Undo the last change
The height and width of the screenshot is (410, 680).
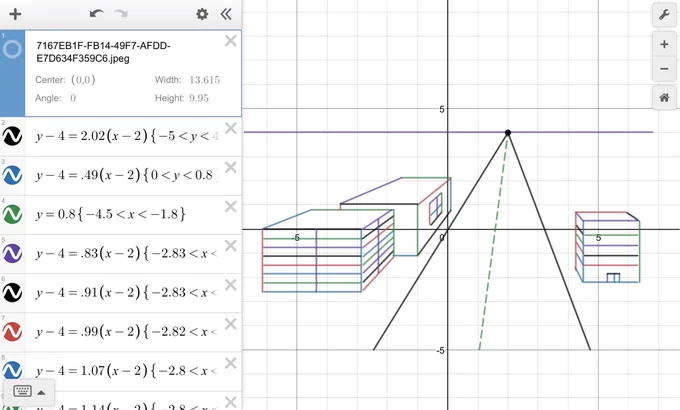[96, 13]
